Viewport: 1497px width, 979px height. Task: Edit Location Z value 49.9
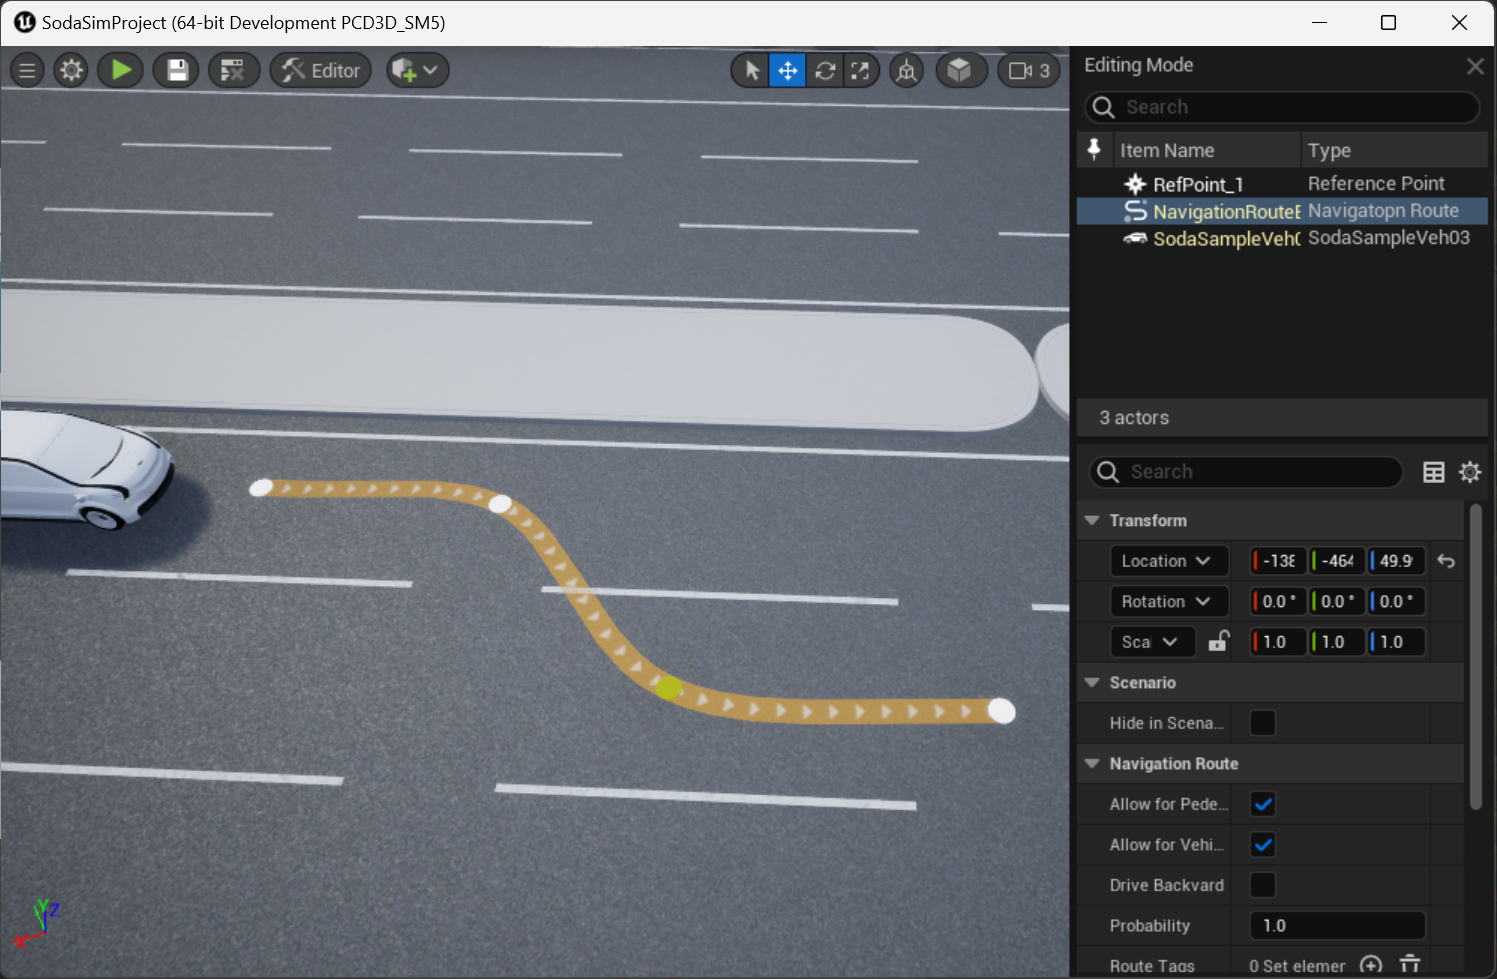point(1397,561)
